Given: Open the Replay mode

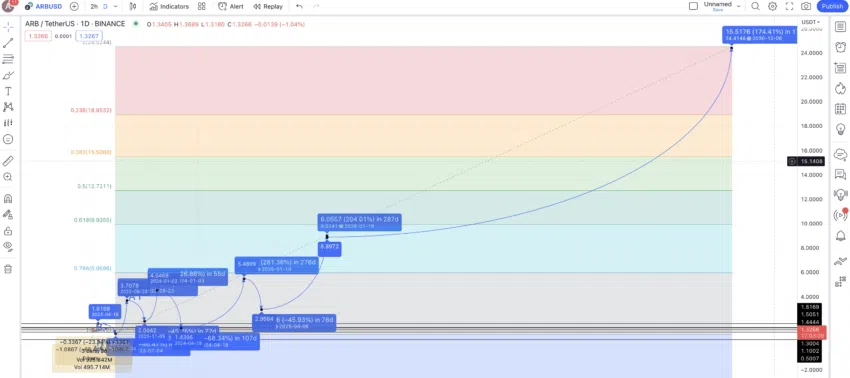Looking at the screenshot, I should click(x=268, y=7).
